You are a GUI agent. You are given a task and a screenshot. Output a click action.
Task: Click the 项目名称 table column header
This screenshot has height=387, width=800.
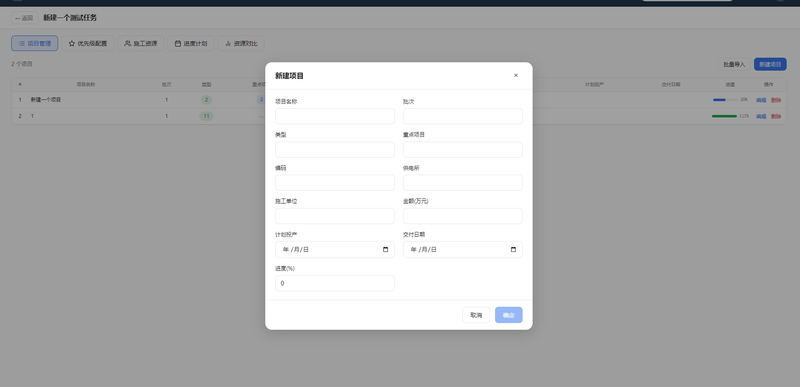pyautogui.click(x=86, y=85)
